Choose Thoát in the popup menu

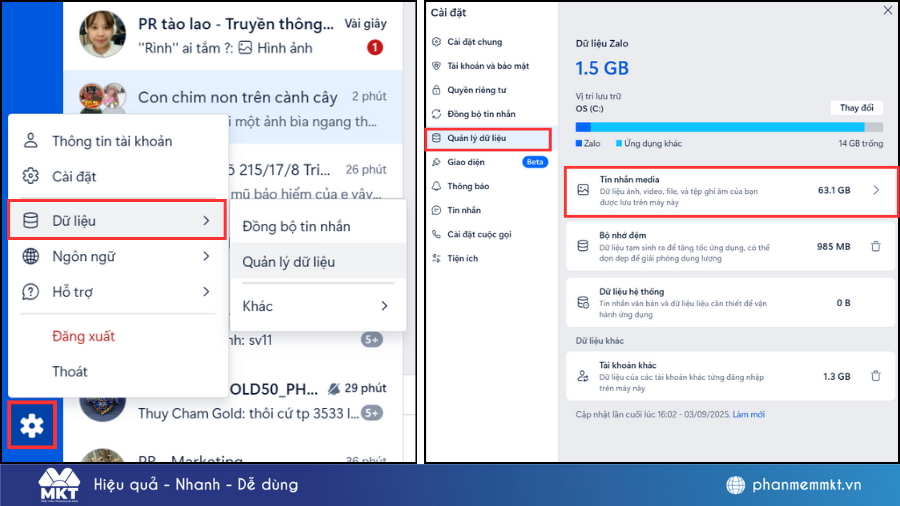70,372
